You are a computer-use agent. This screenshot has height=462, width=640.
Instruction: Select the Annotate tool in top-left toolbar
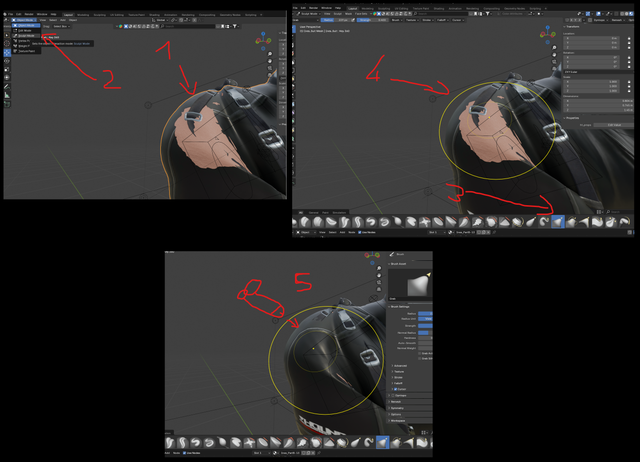[7, 87]
